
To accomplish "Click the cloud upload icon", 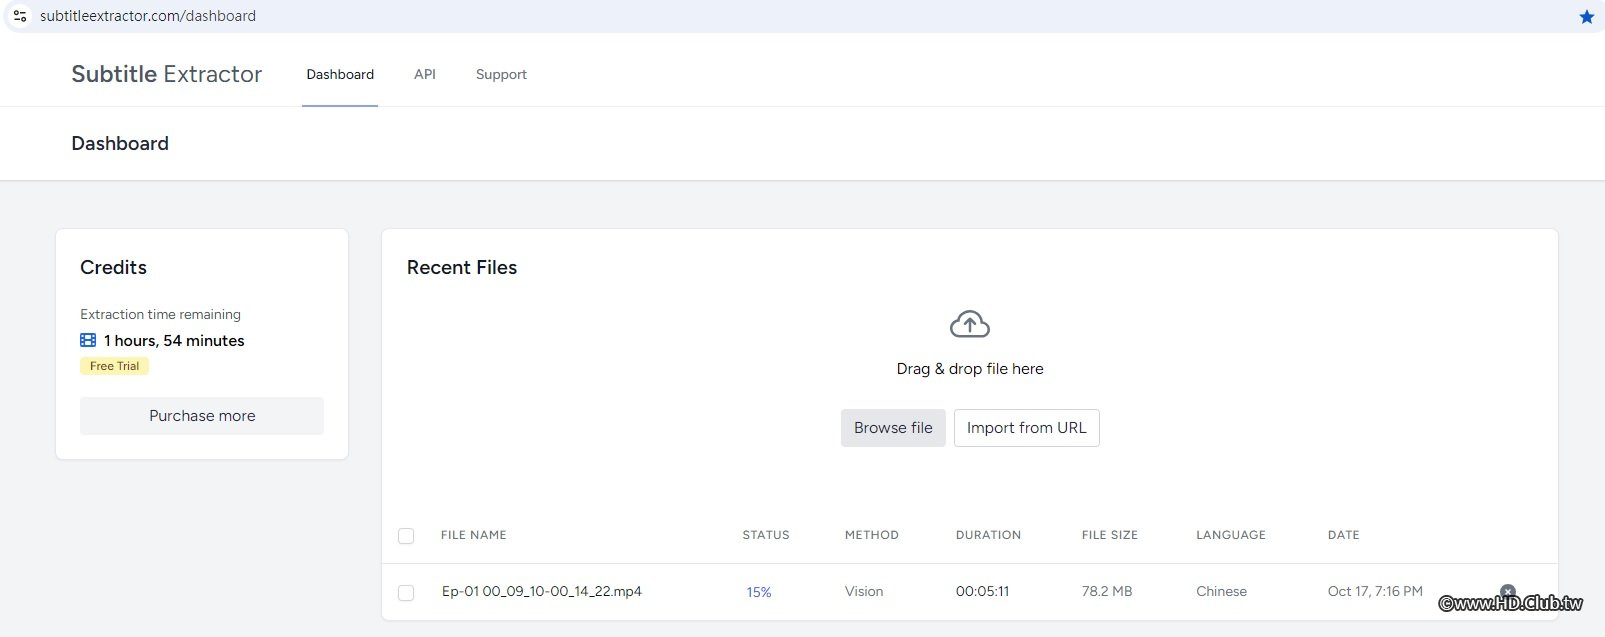I will coord(969,325).
